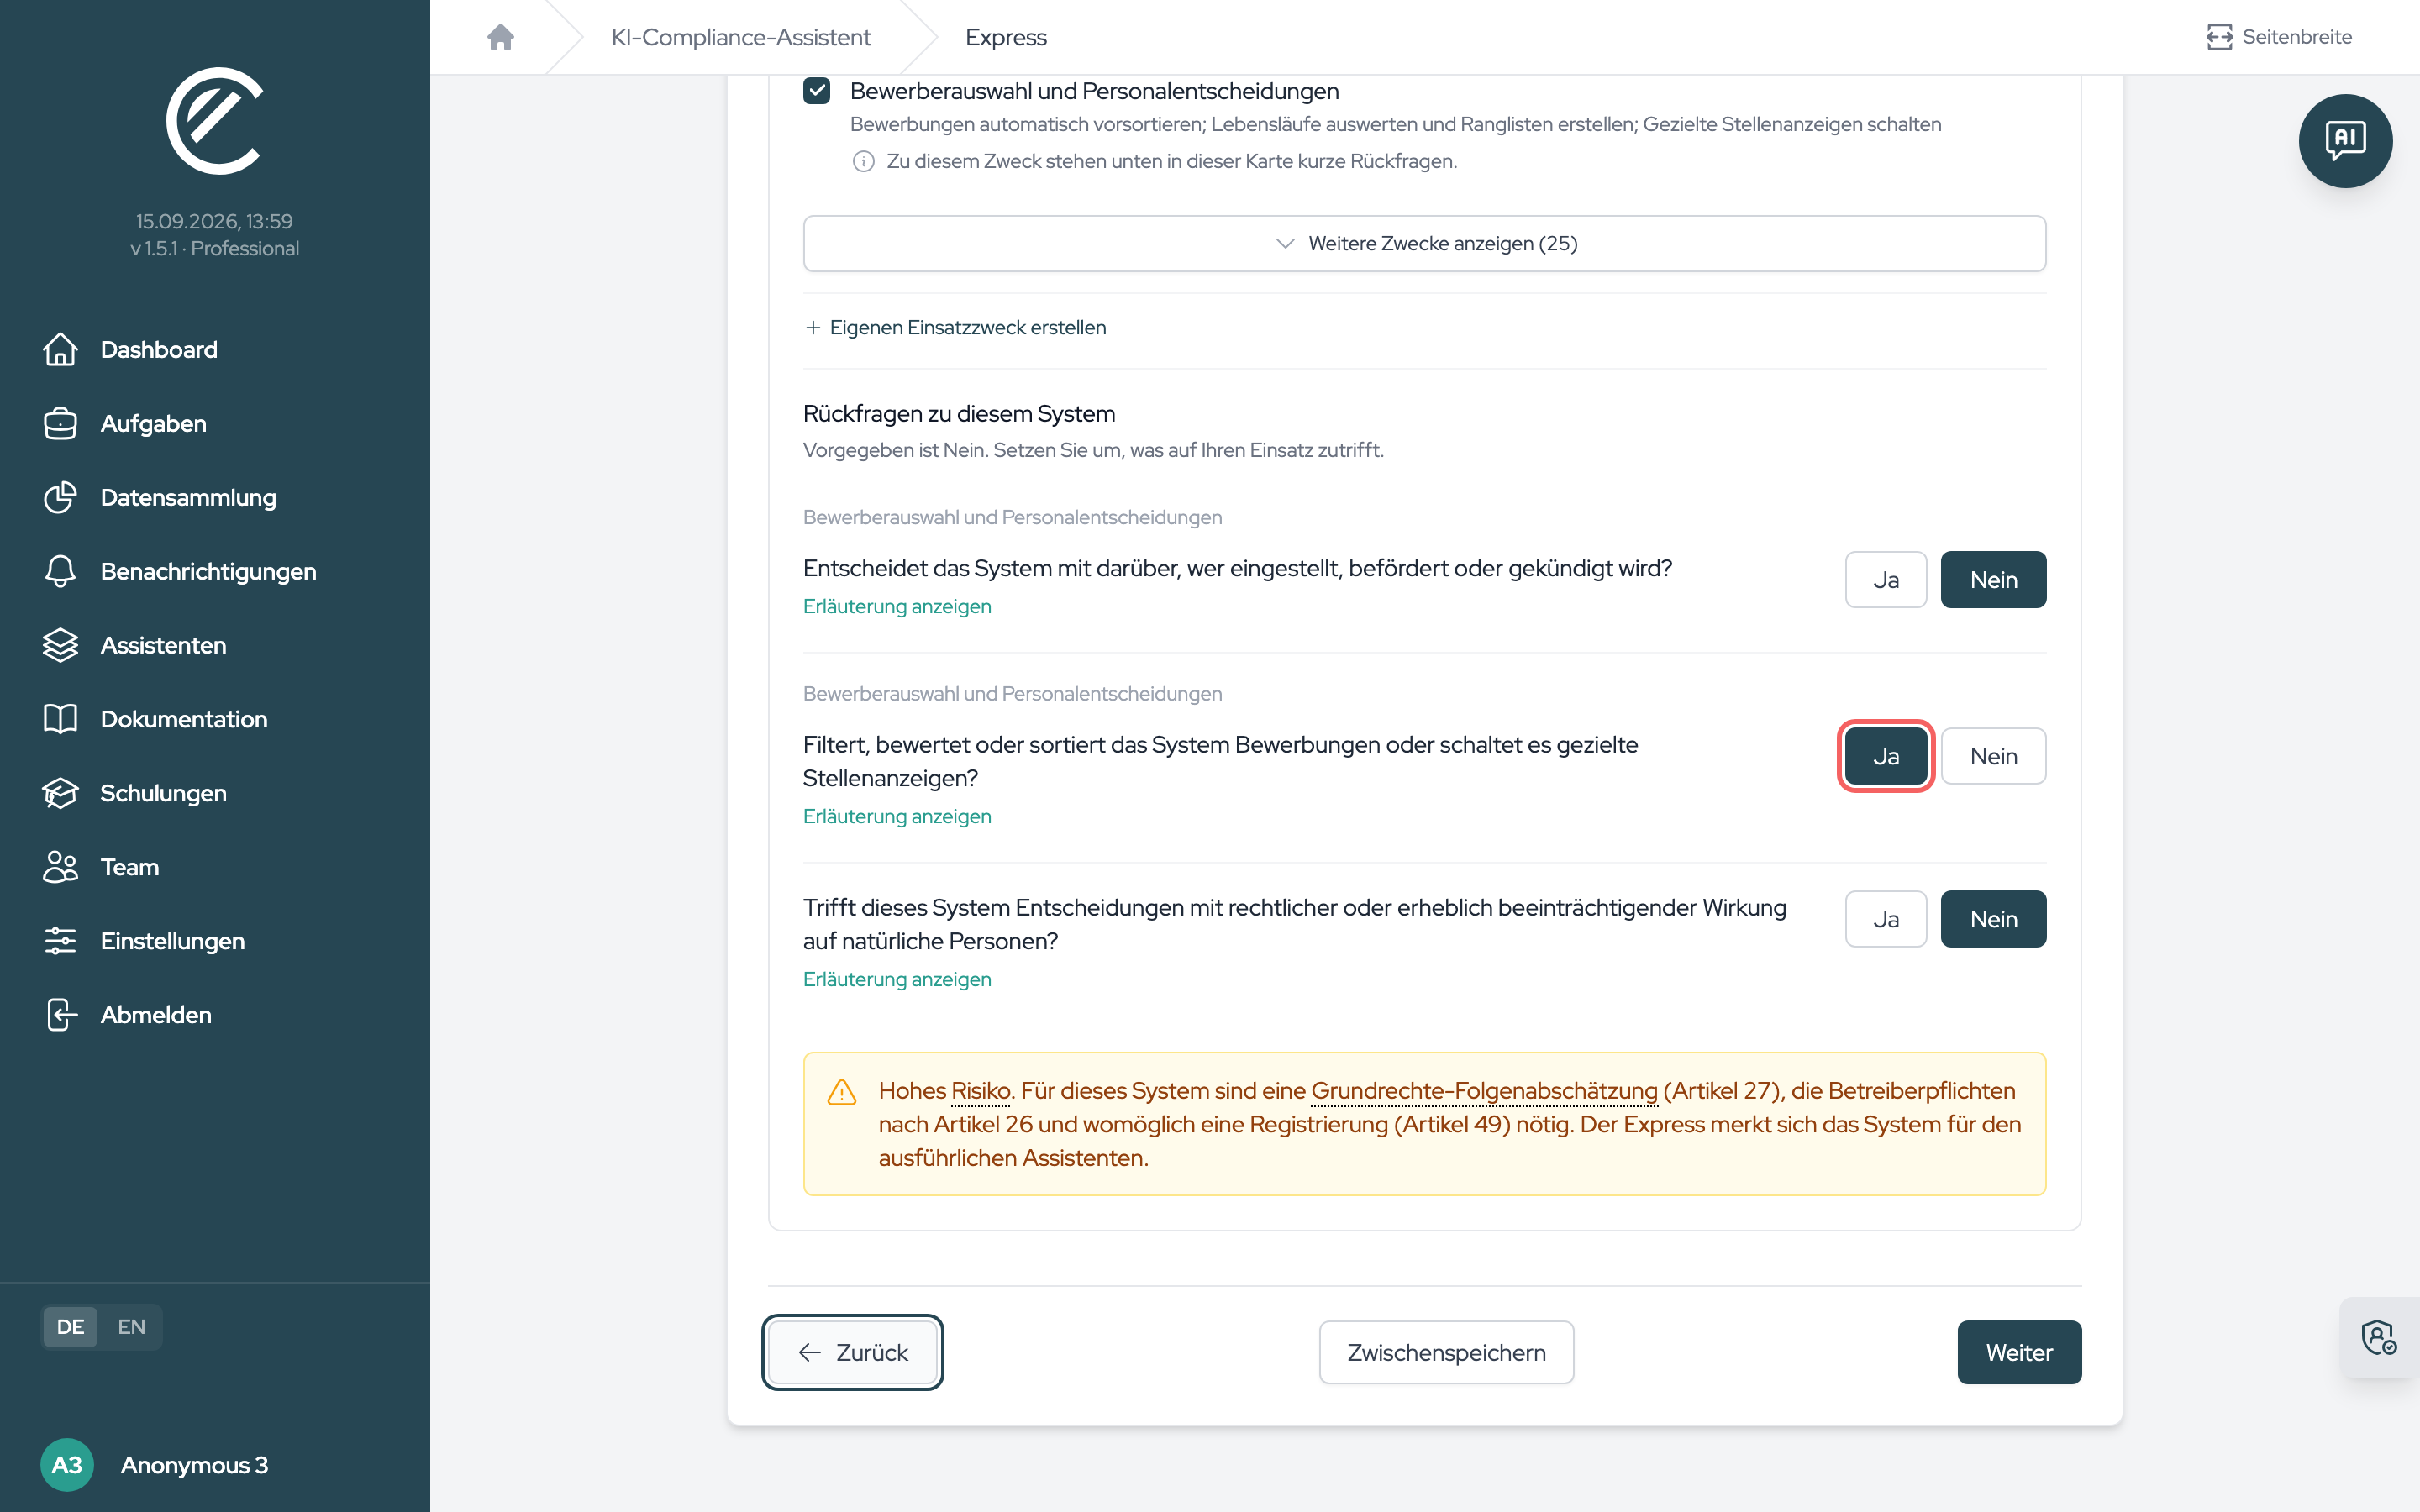
Task: Select Nein for rechtlicher Wirkung question
Action: pos(1993,919)
